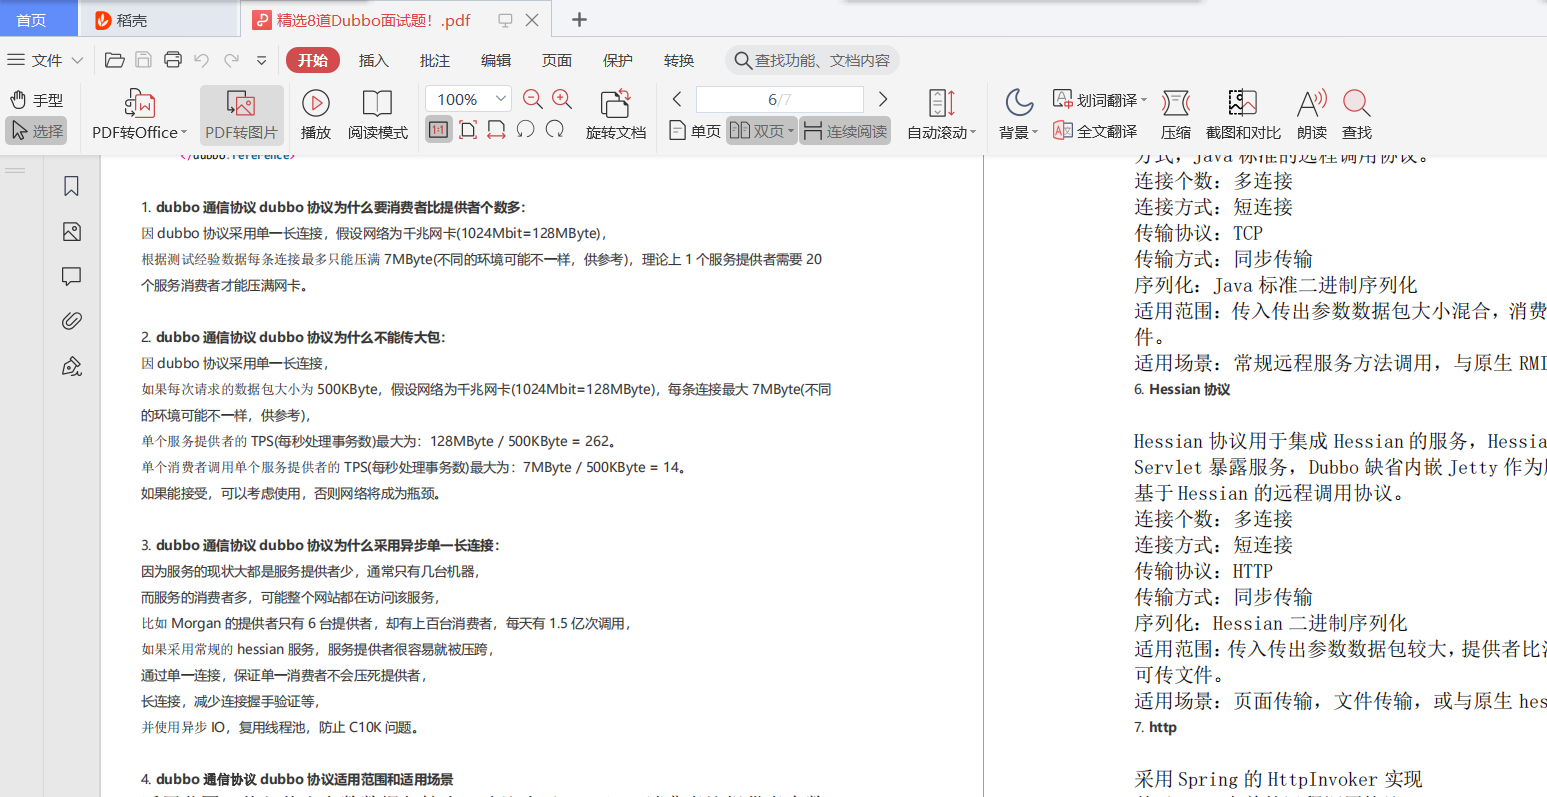The width and height of the screenshot is (1547, 797).
Task: Click the screen projection icon on pdf tab
Action: tap(505, 20)
